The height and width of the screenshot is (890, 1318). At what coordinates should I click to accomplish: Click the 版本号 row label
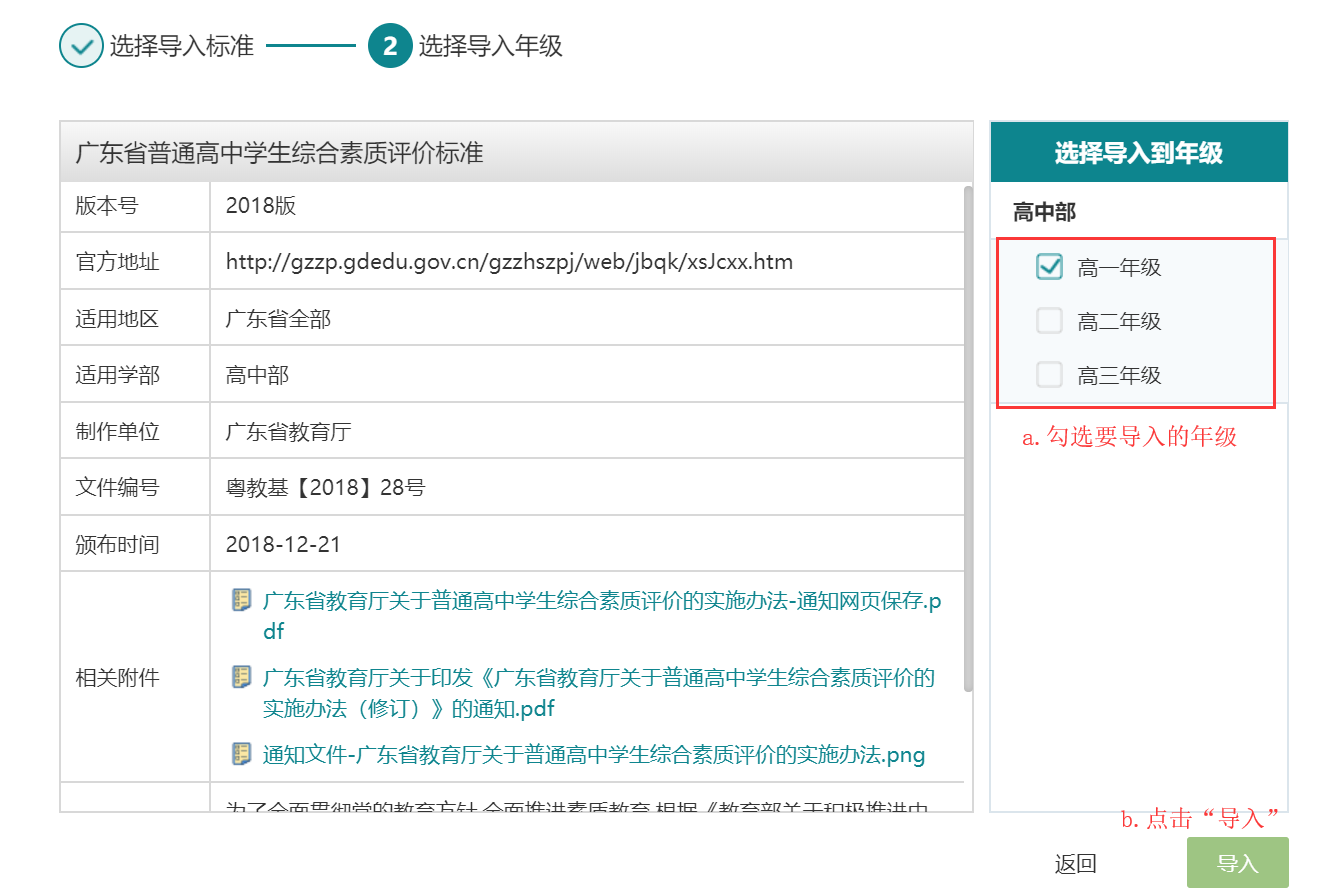[x=107, y=206]
